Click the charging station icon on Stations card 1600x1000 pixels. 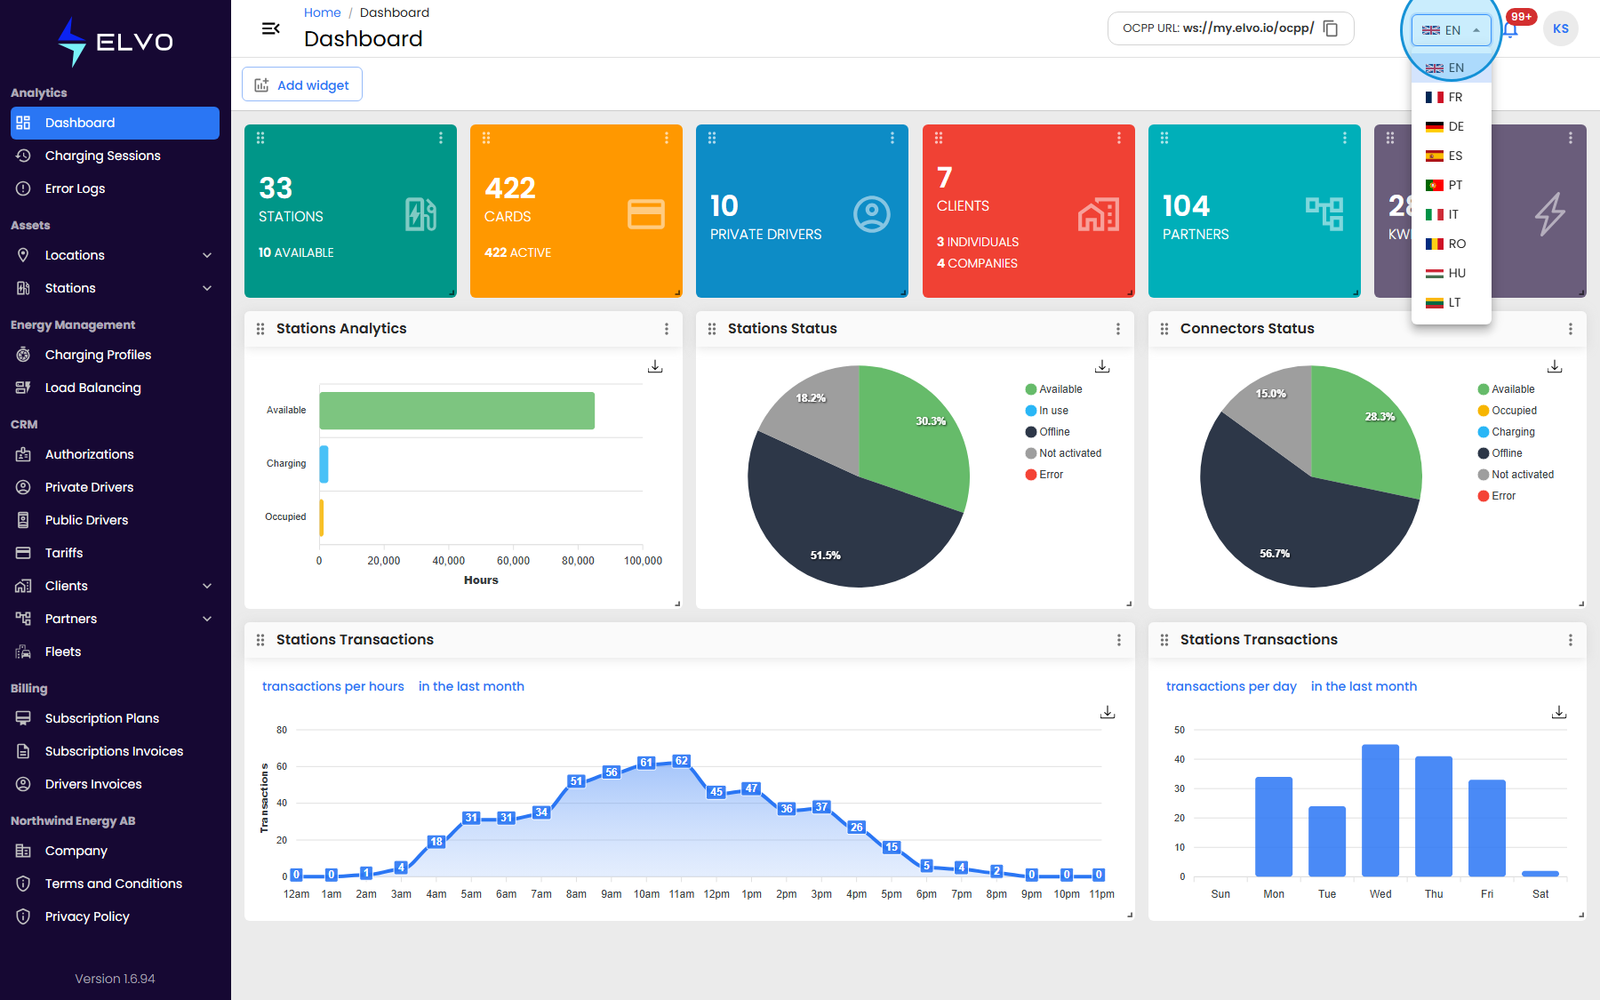coord(421,214)
